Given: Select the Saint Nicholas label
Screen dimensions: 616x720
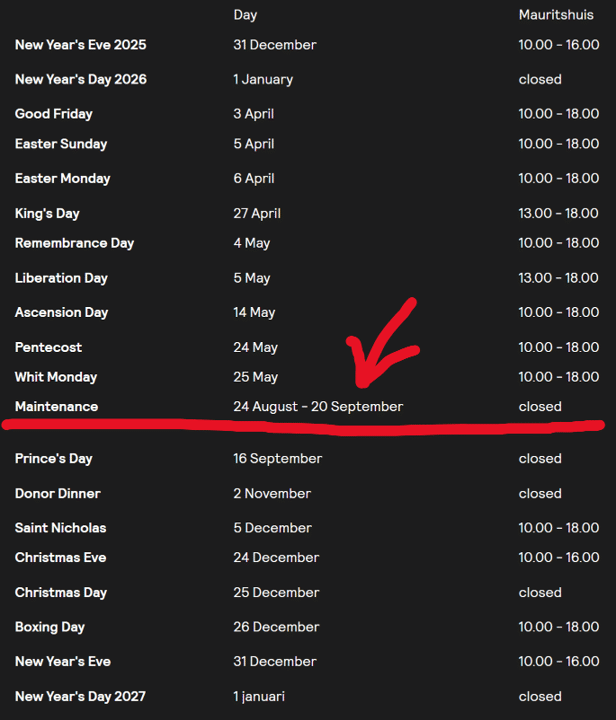Looking at the screenshot, I should pyautogui.click(x=61, y=528).
